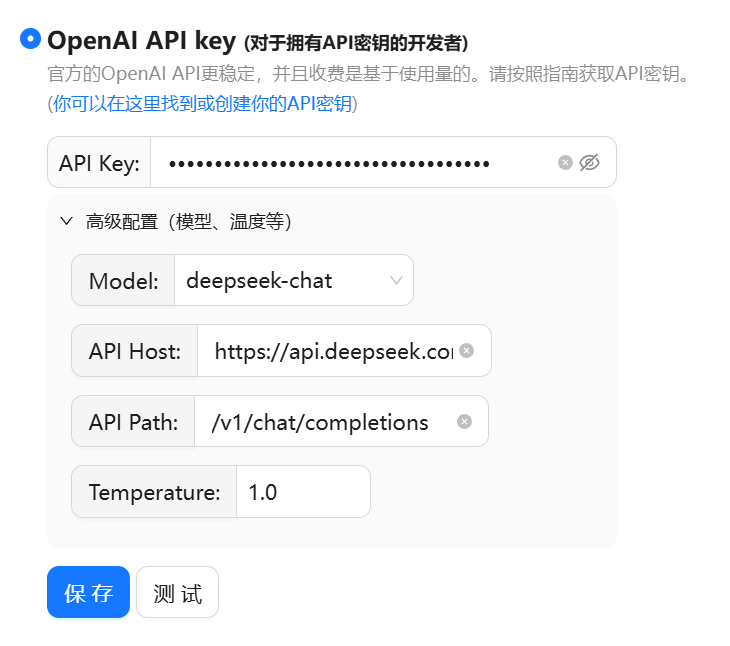730x646 pixels.
Task: Reveal the API key using the eye icon
Action: pos(590,163)
